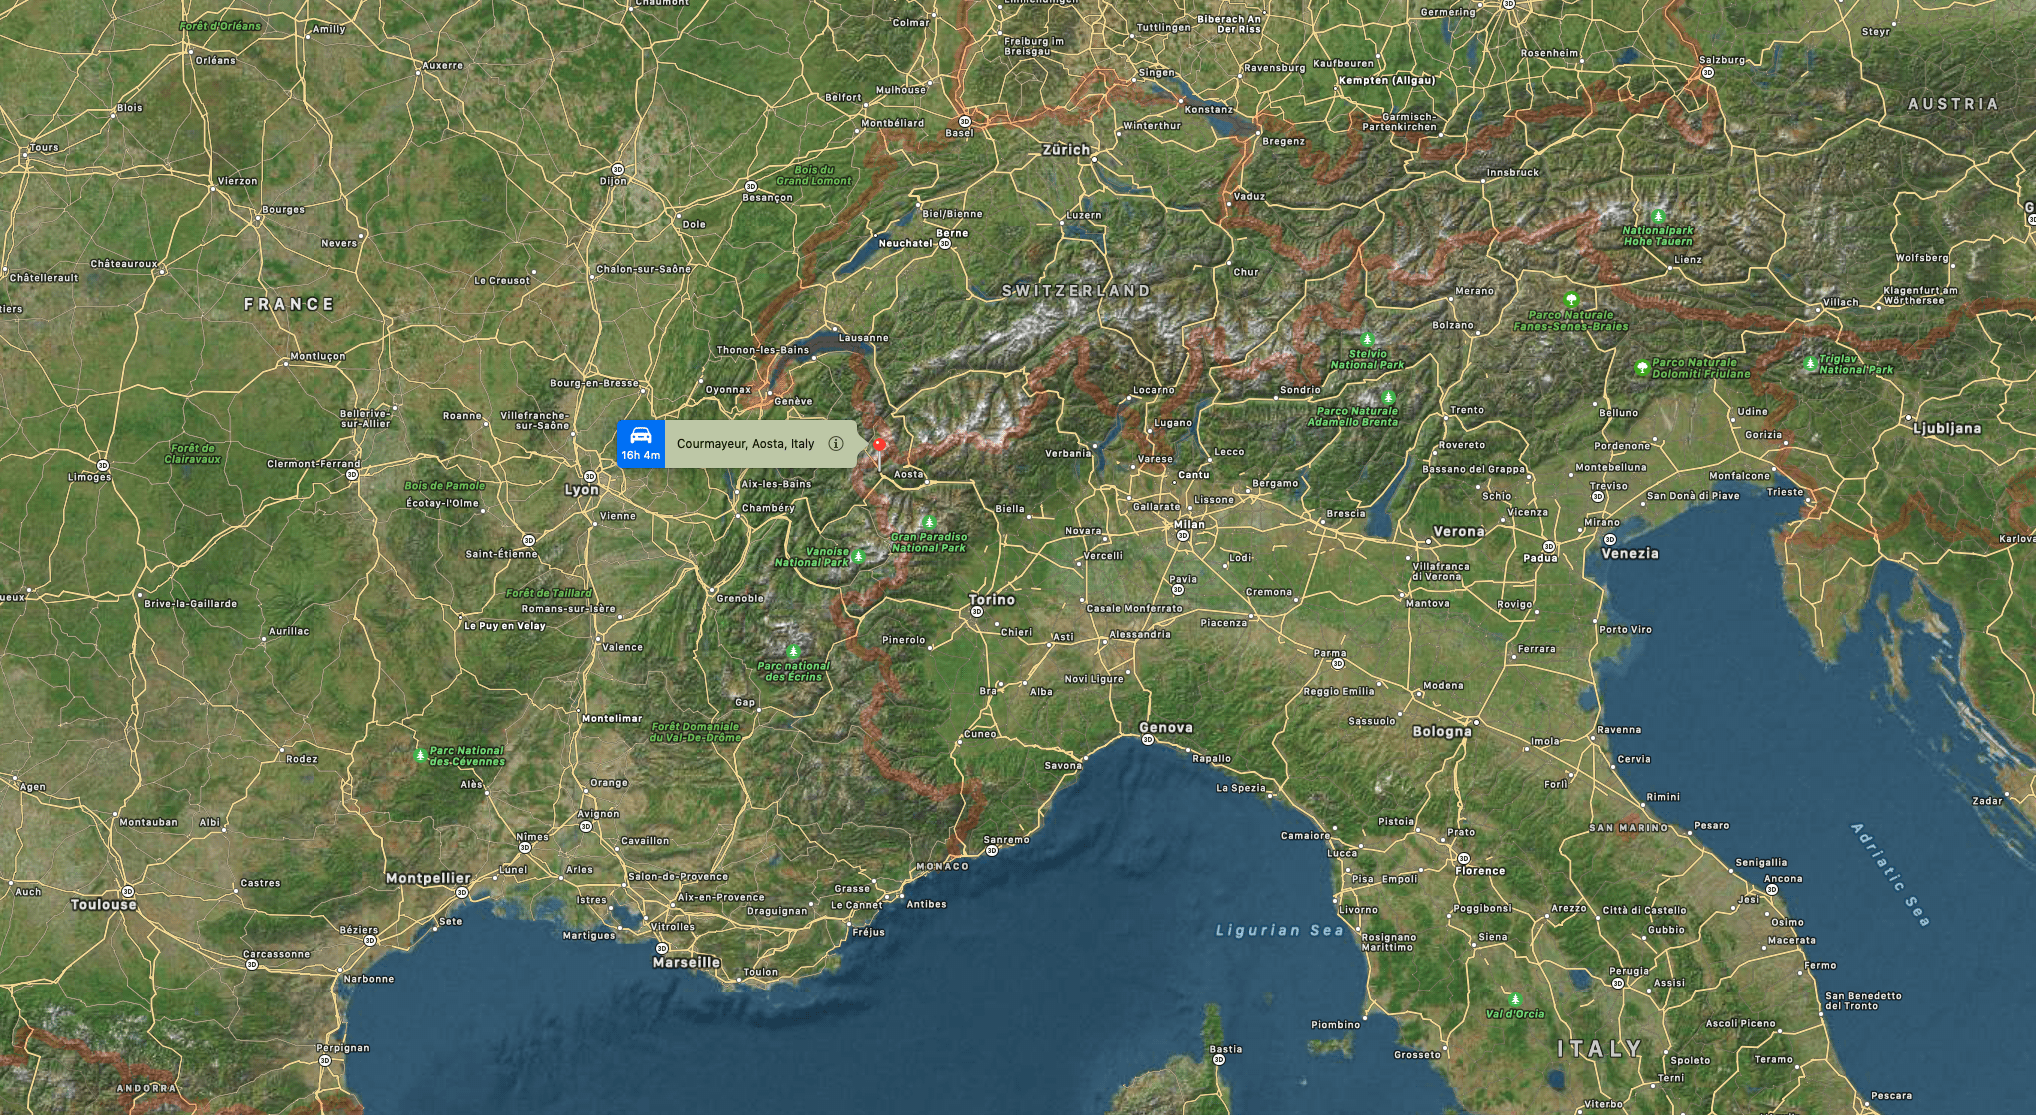Click the Triglav National Park icon
This screenshot has height=1115, width=2036.
(1810, 363)
